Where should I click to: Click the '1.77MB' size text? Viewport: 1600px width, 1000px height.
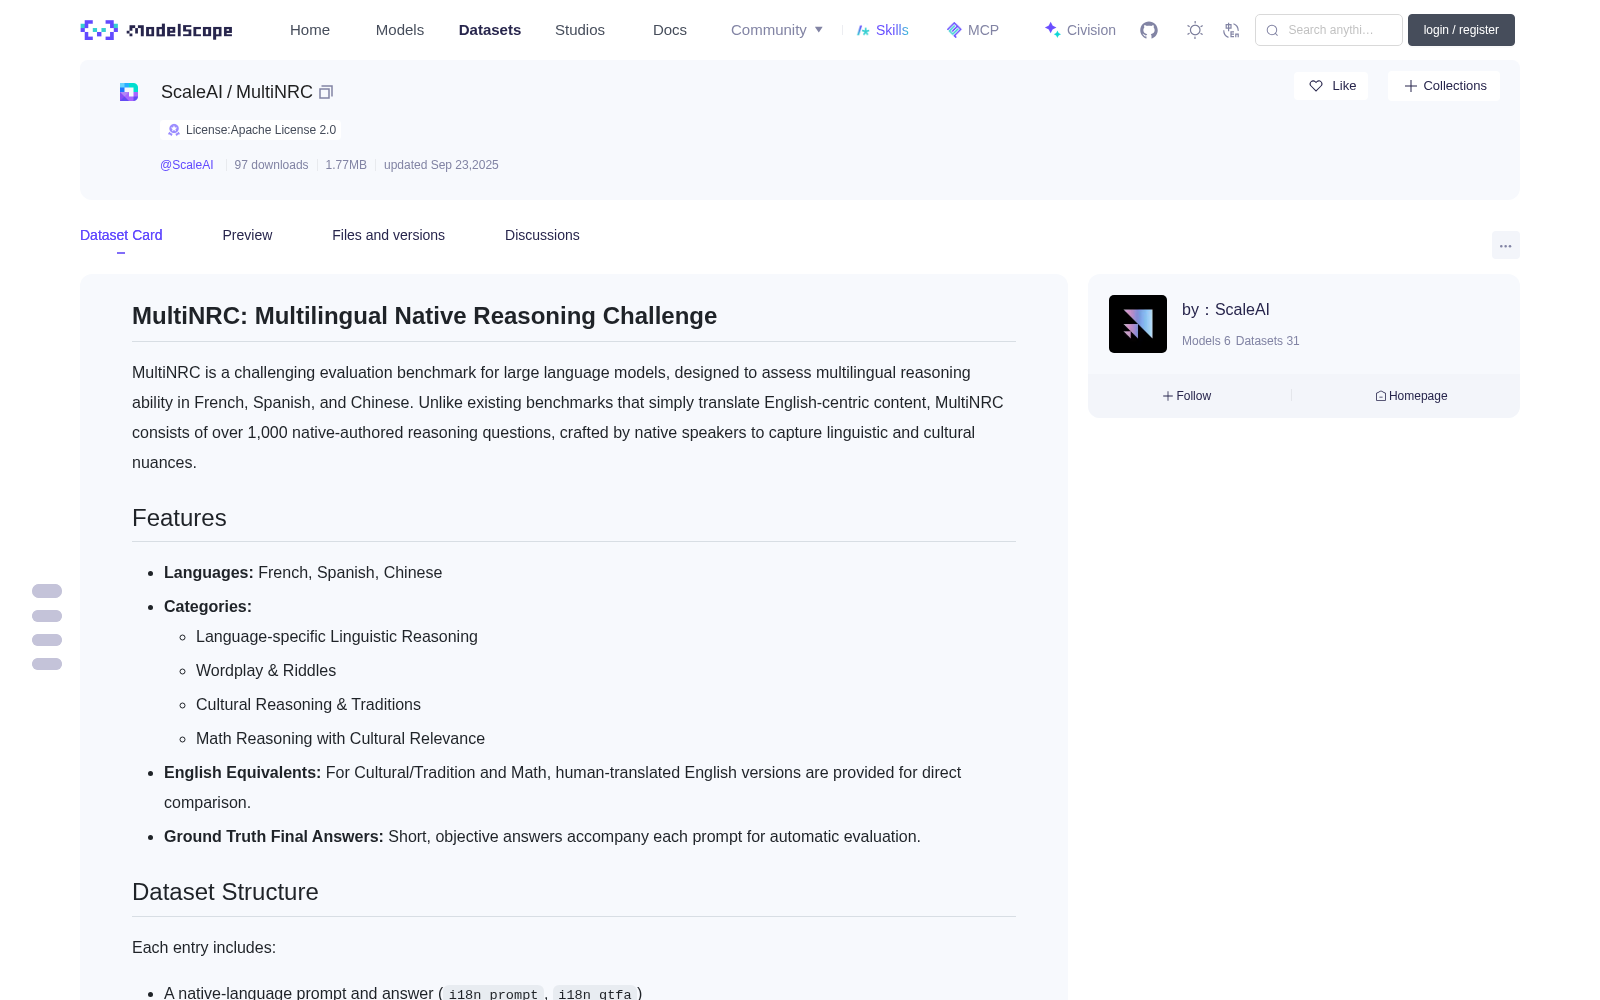coord(346,165)
